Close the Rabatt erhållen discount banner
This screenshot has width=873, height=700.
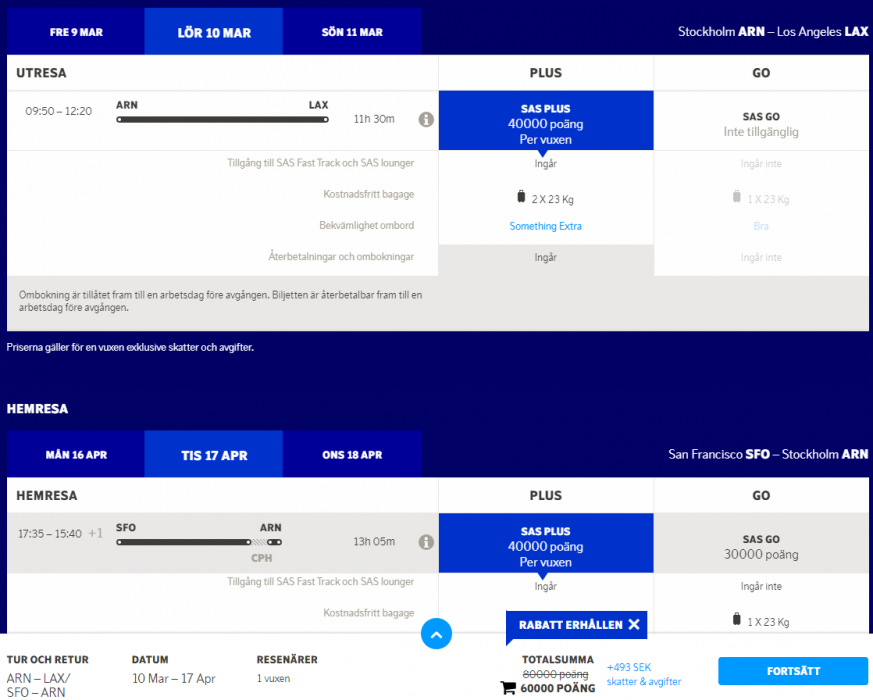[x=634, y=625]
